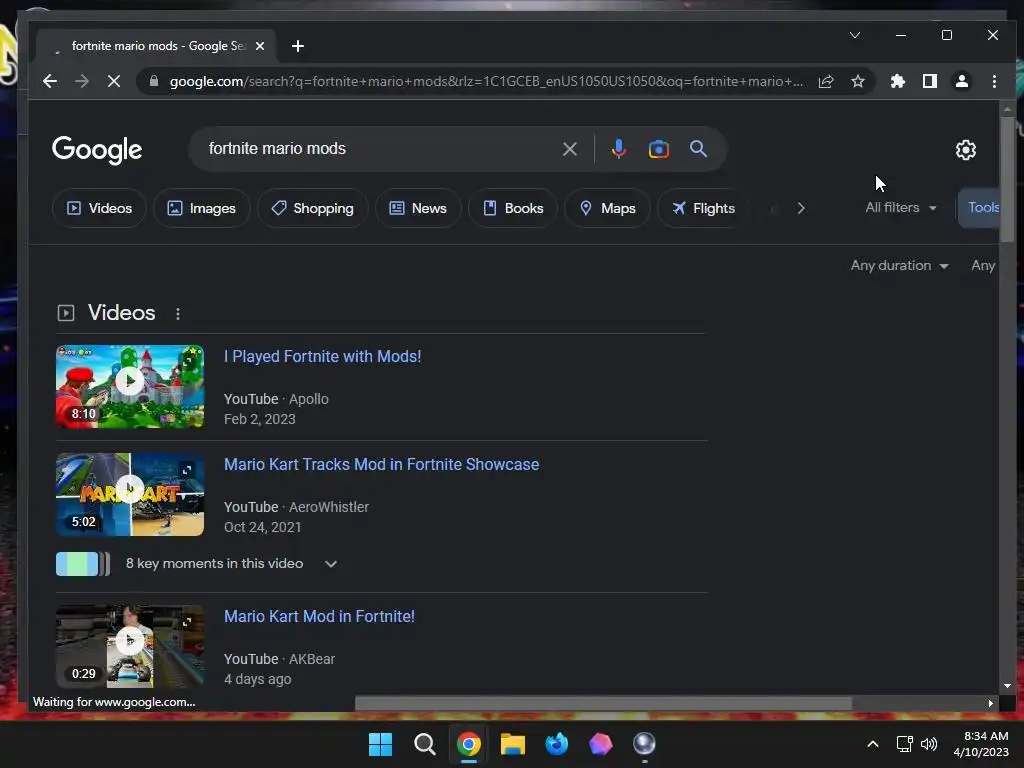Click the horizontal scrollbar thumb

(603, 703)
